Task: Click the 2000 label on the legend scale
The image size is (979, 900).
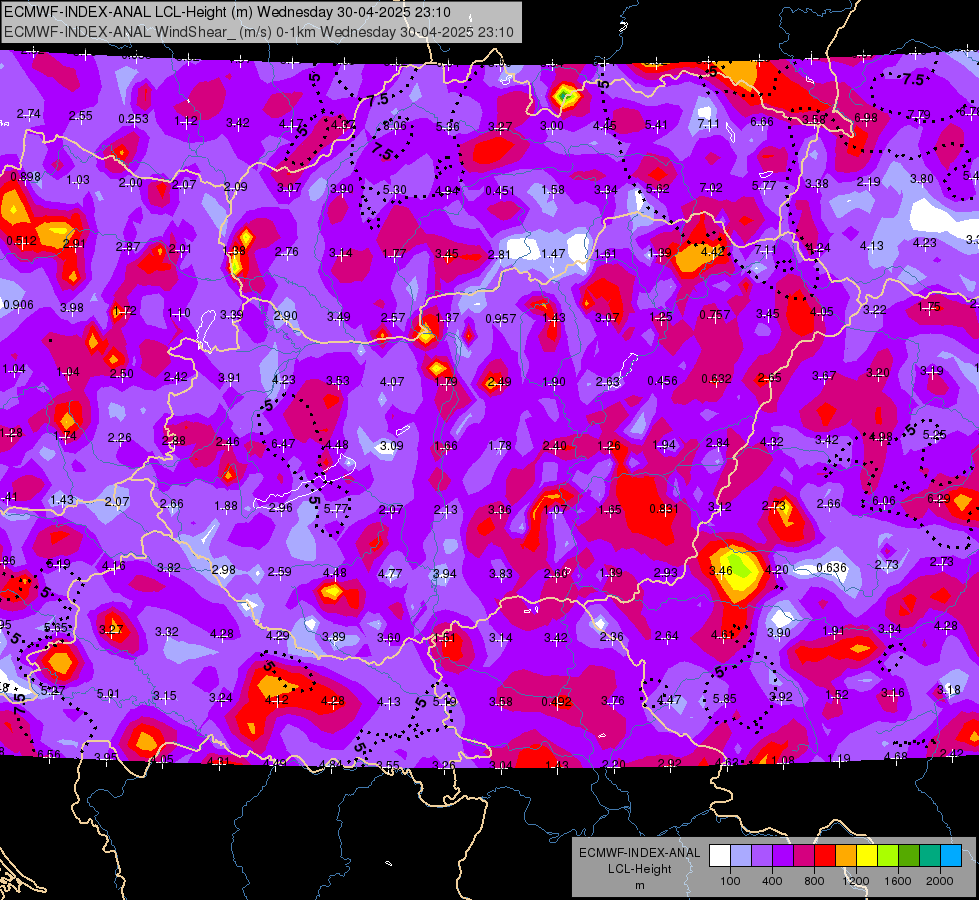Action: [940, 881]
